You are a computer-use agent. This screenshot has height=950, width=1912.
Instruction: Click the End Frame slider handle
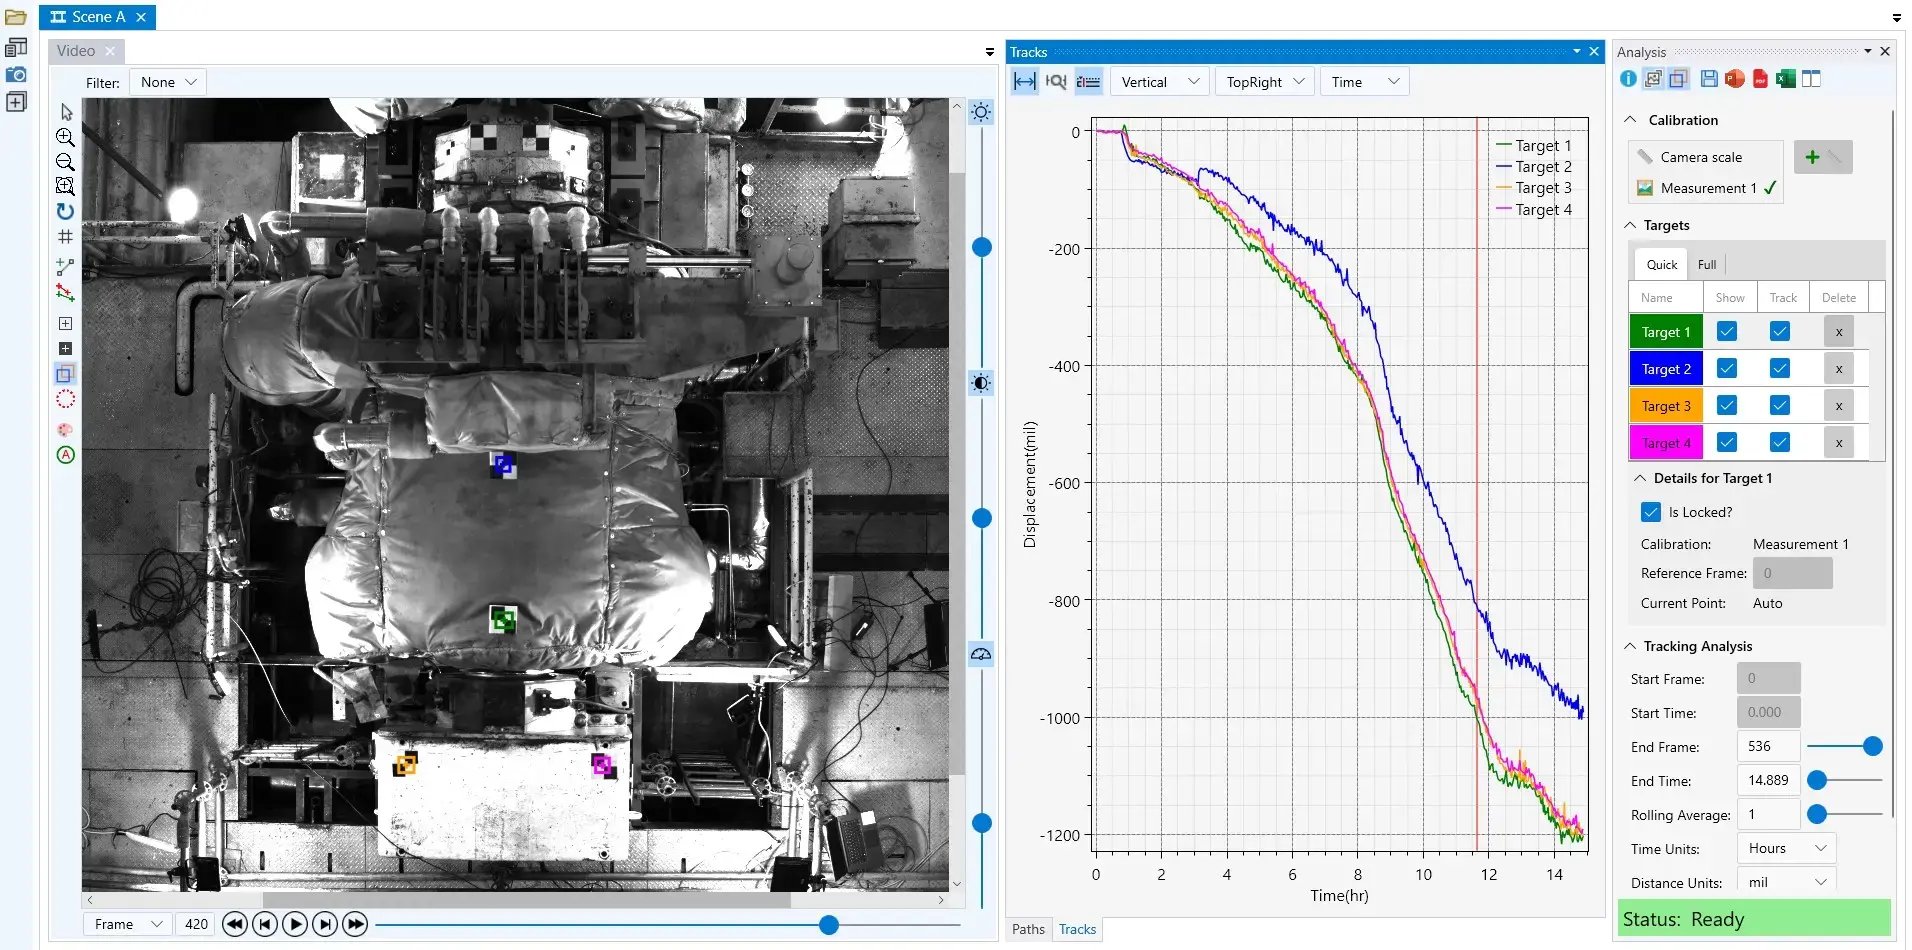pos(1873,747)
